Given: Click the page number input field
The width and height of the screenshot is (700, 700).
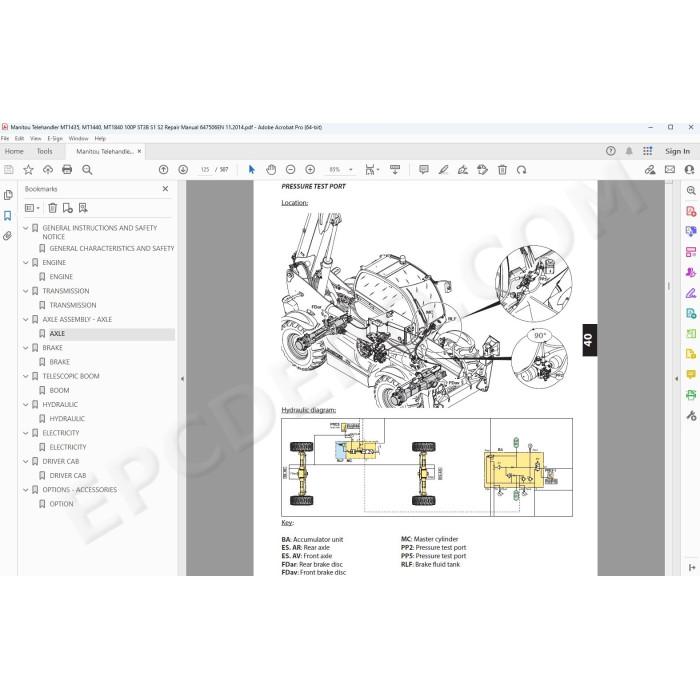Looking at the screenshot, I should click(x=205, y=170).
